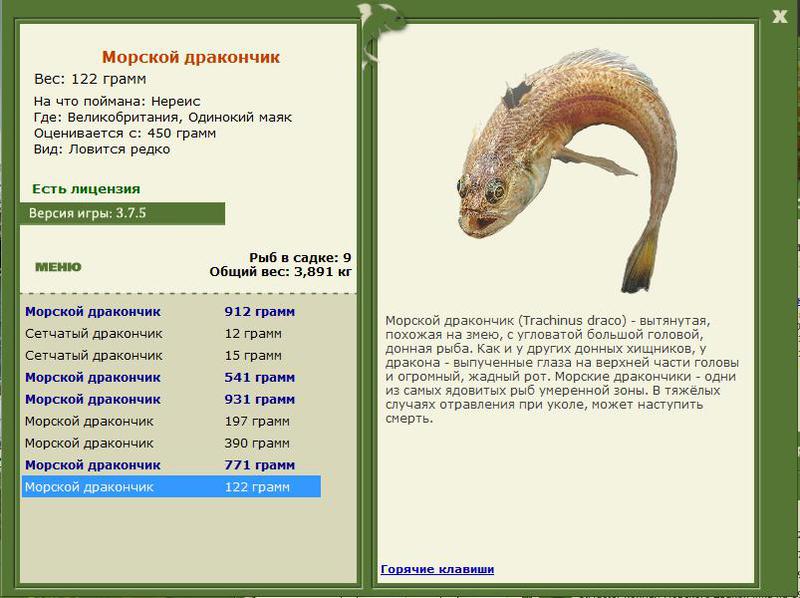Click the Trachinus draco description text

pos(561,369)
